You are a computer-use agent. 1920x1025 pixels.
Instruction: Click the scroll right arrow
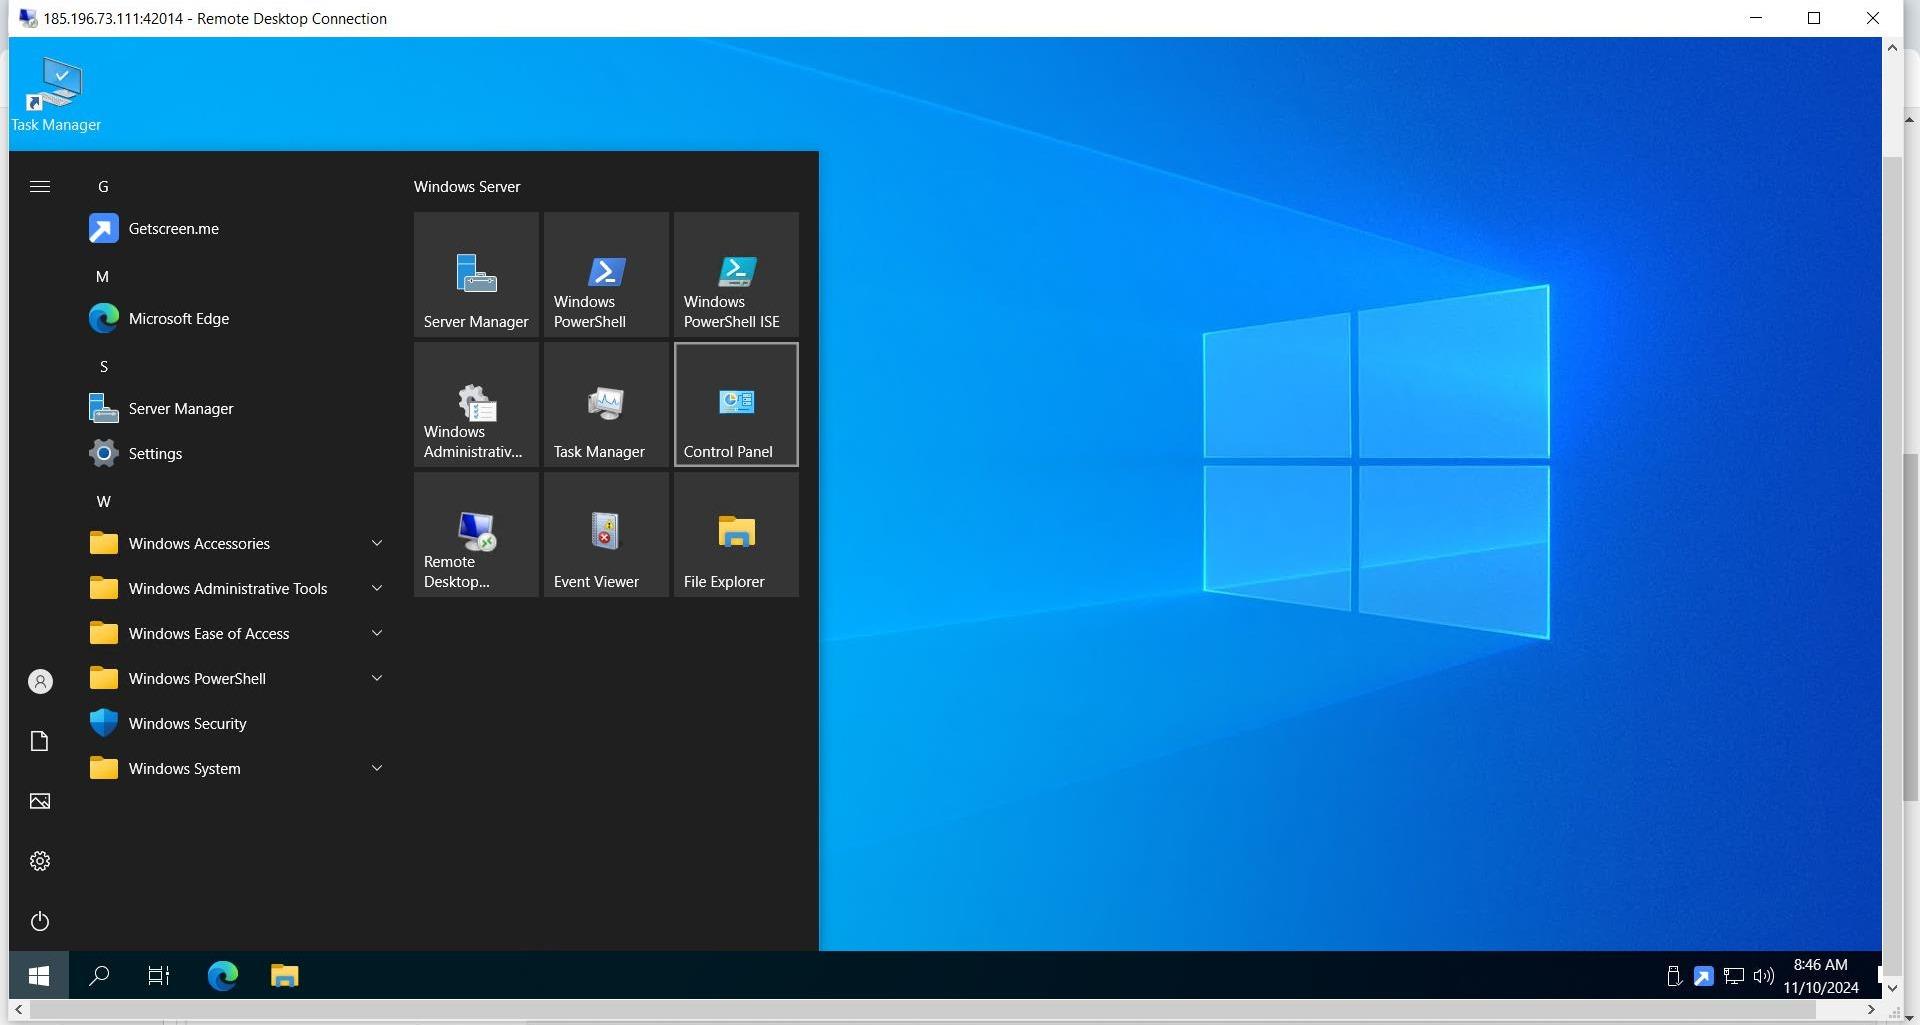1871,1010
